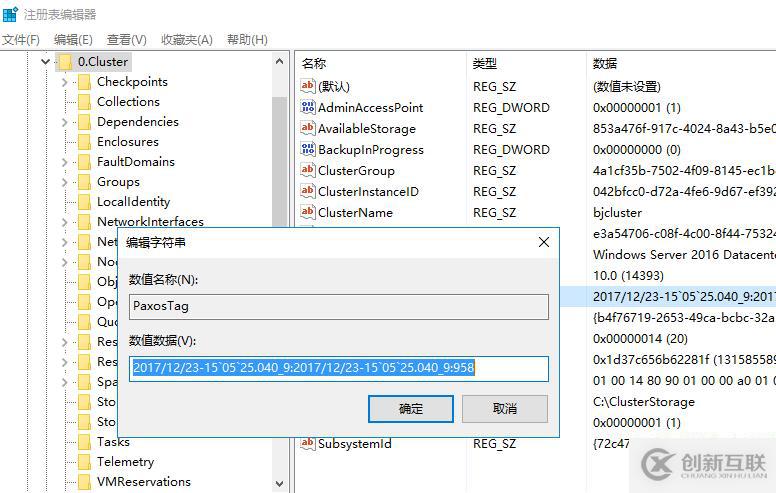Click the ClusterName string icon

(x=308, y=212)
